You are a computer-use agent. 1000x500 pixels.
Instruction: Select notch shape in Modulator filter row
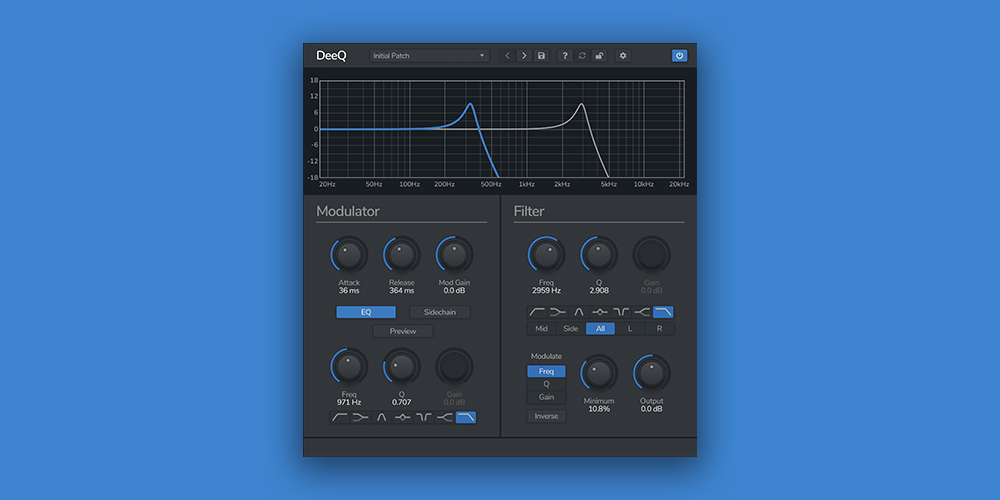tap(423, 418)
